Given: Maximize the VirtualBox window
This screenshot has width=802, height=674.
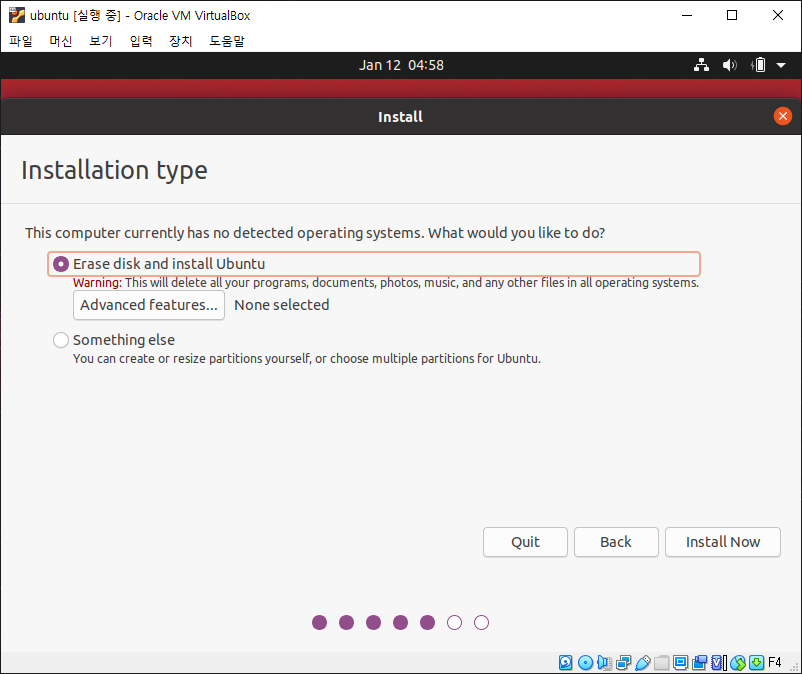Looking at the screenshot, I should pos(732,15).
